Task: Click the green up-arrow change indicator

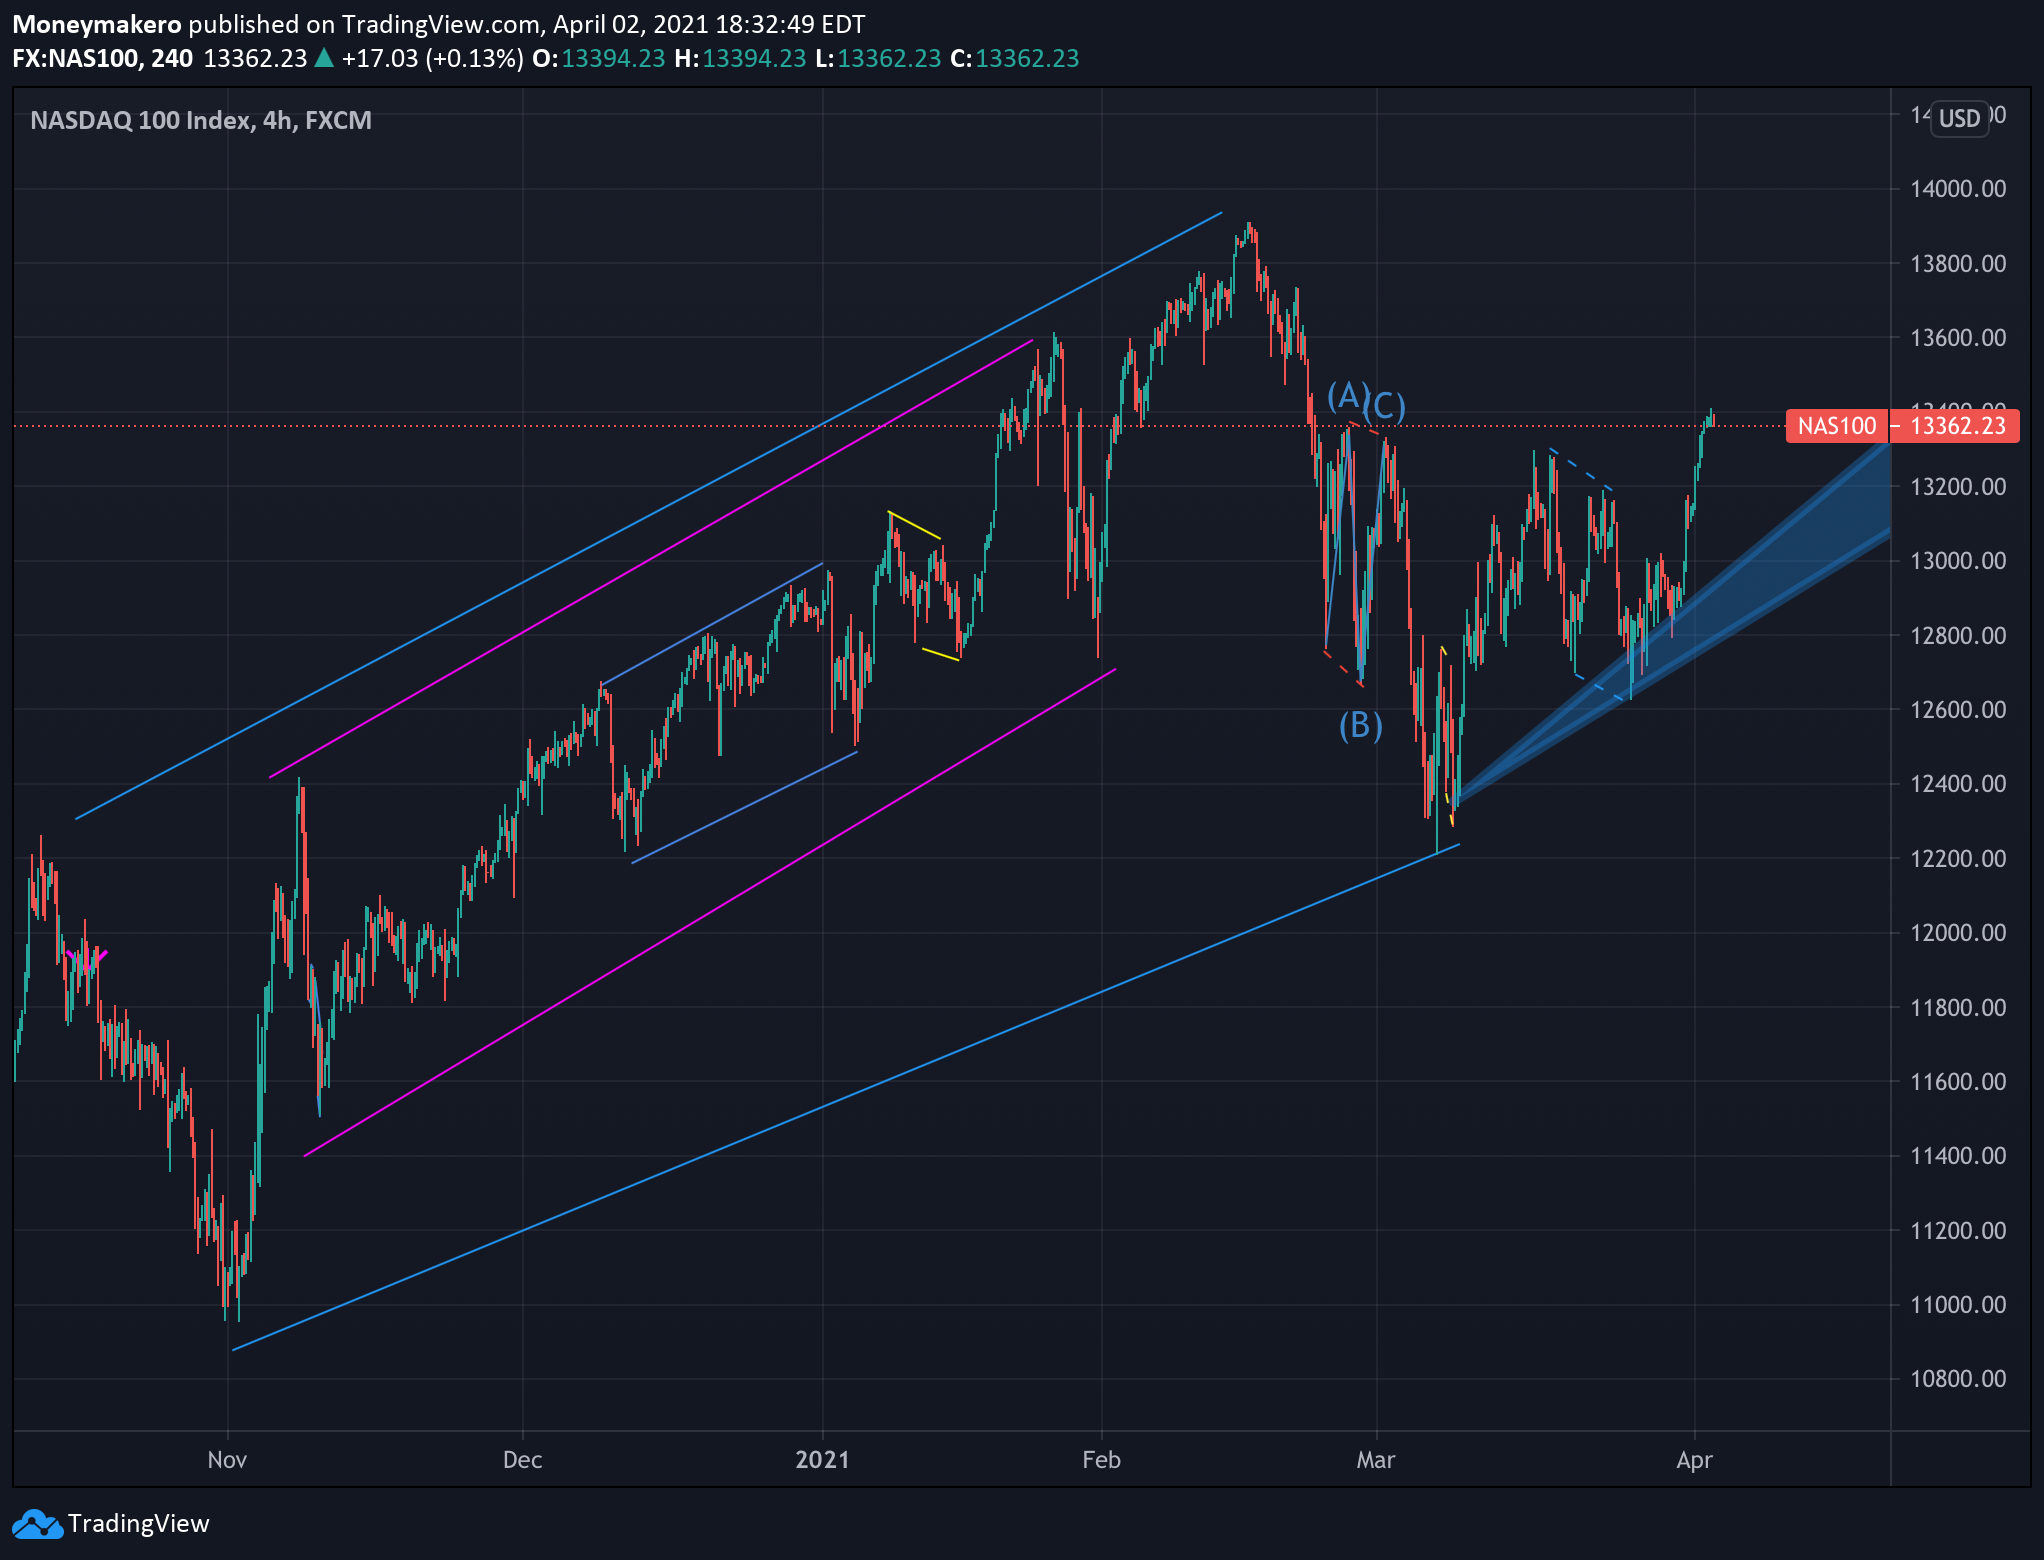Action: click(324, 58)
